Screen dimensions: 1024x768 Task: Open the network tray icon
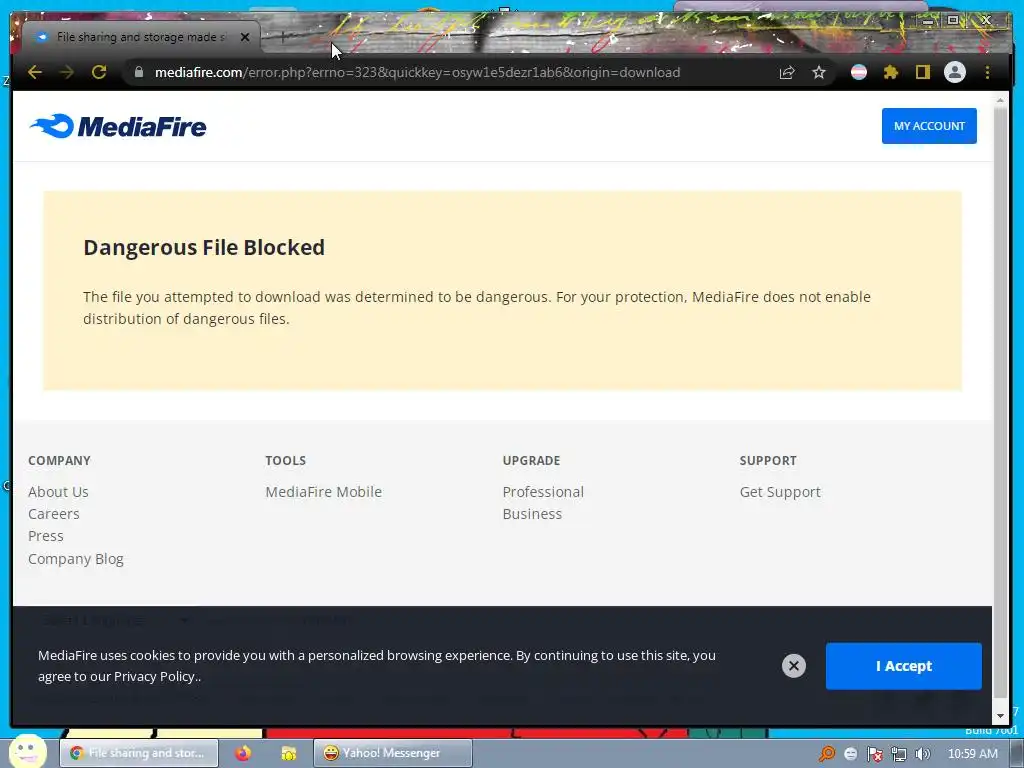[x=899, y=754]
